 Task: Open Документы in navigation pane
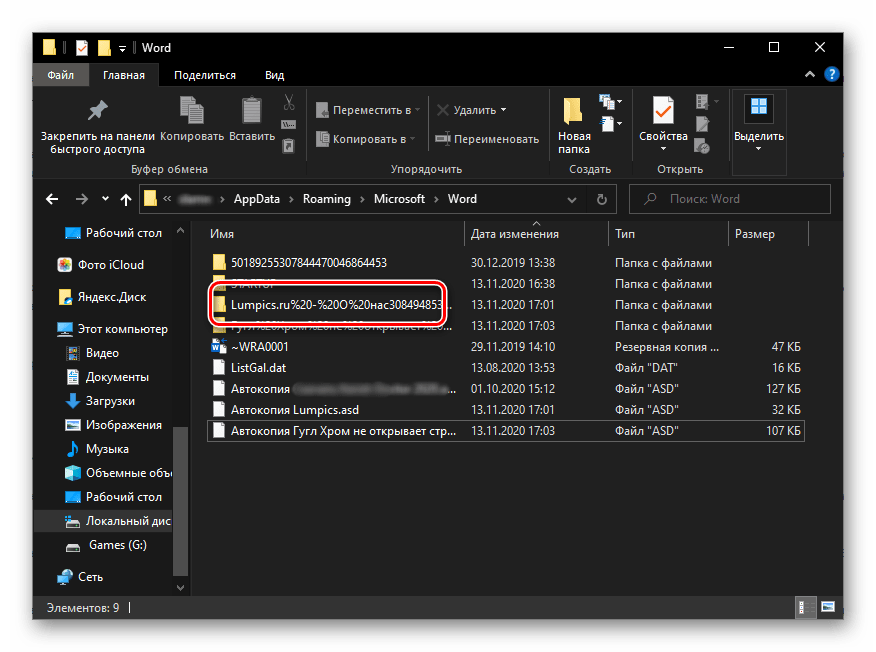tap(107, 377)
